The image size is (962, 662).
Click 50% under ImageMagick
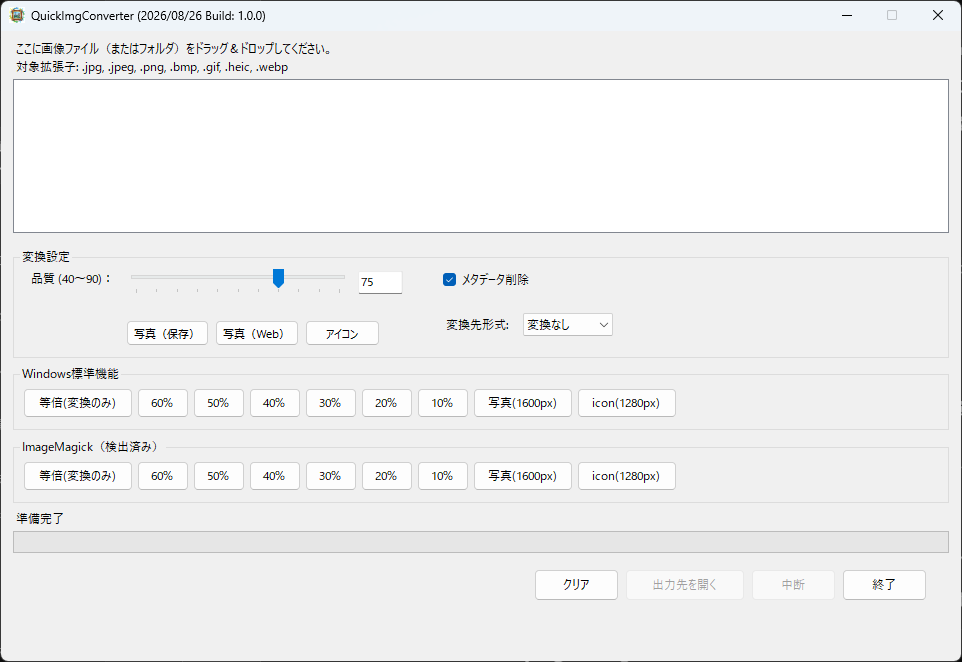pos(218,476)
